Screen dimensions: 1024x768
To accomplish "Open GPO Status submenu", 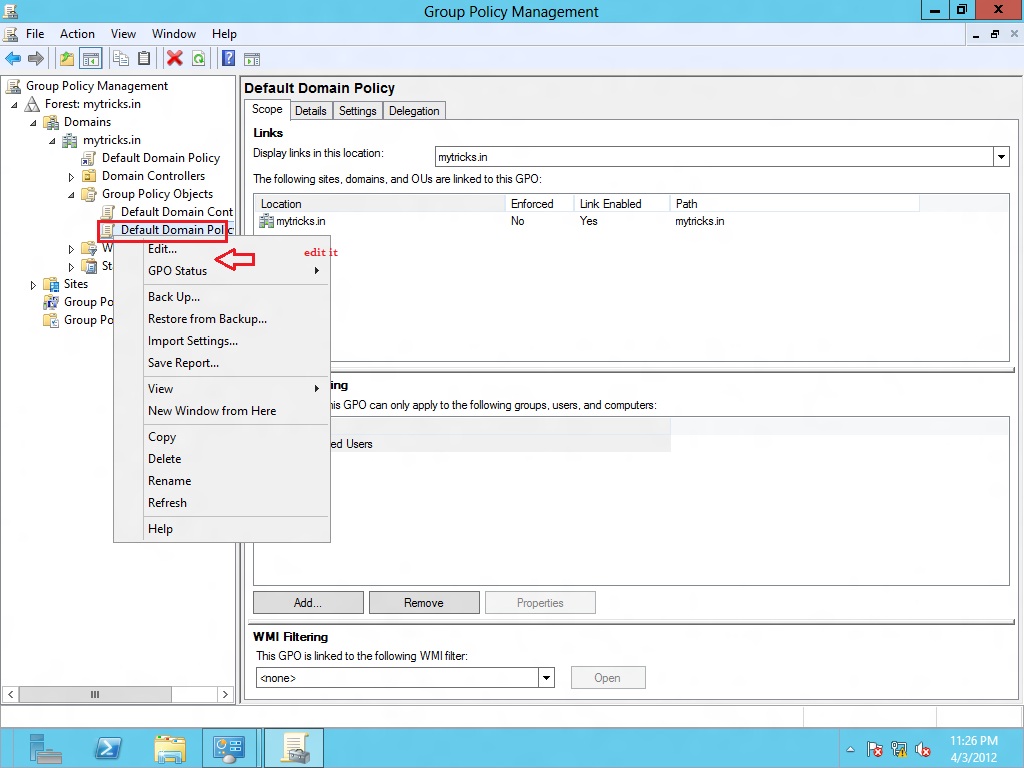I will click(236, 270).
